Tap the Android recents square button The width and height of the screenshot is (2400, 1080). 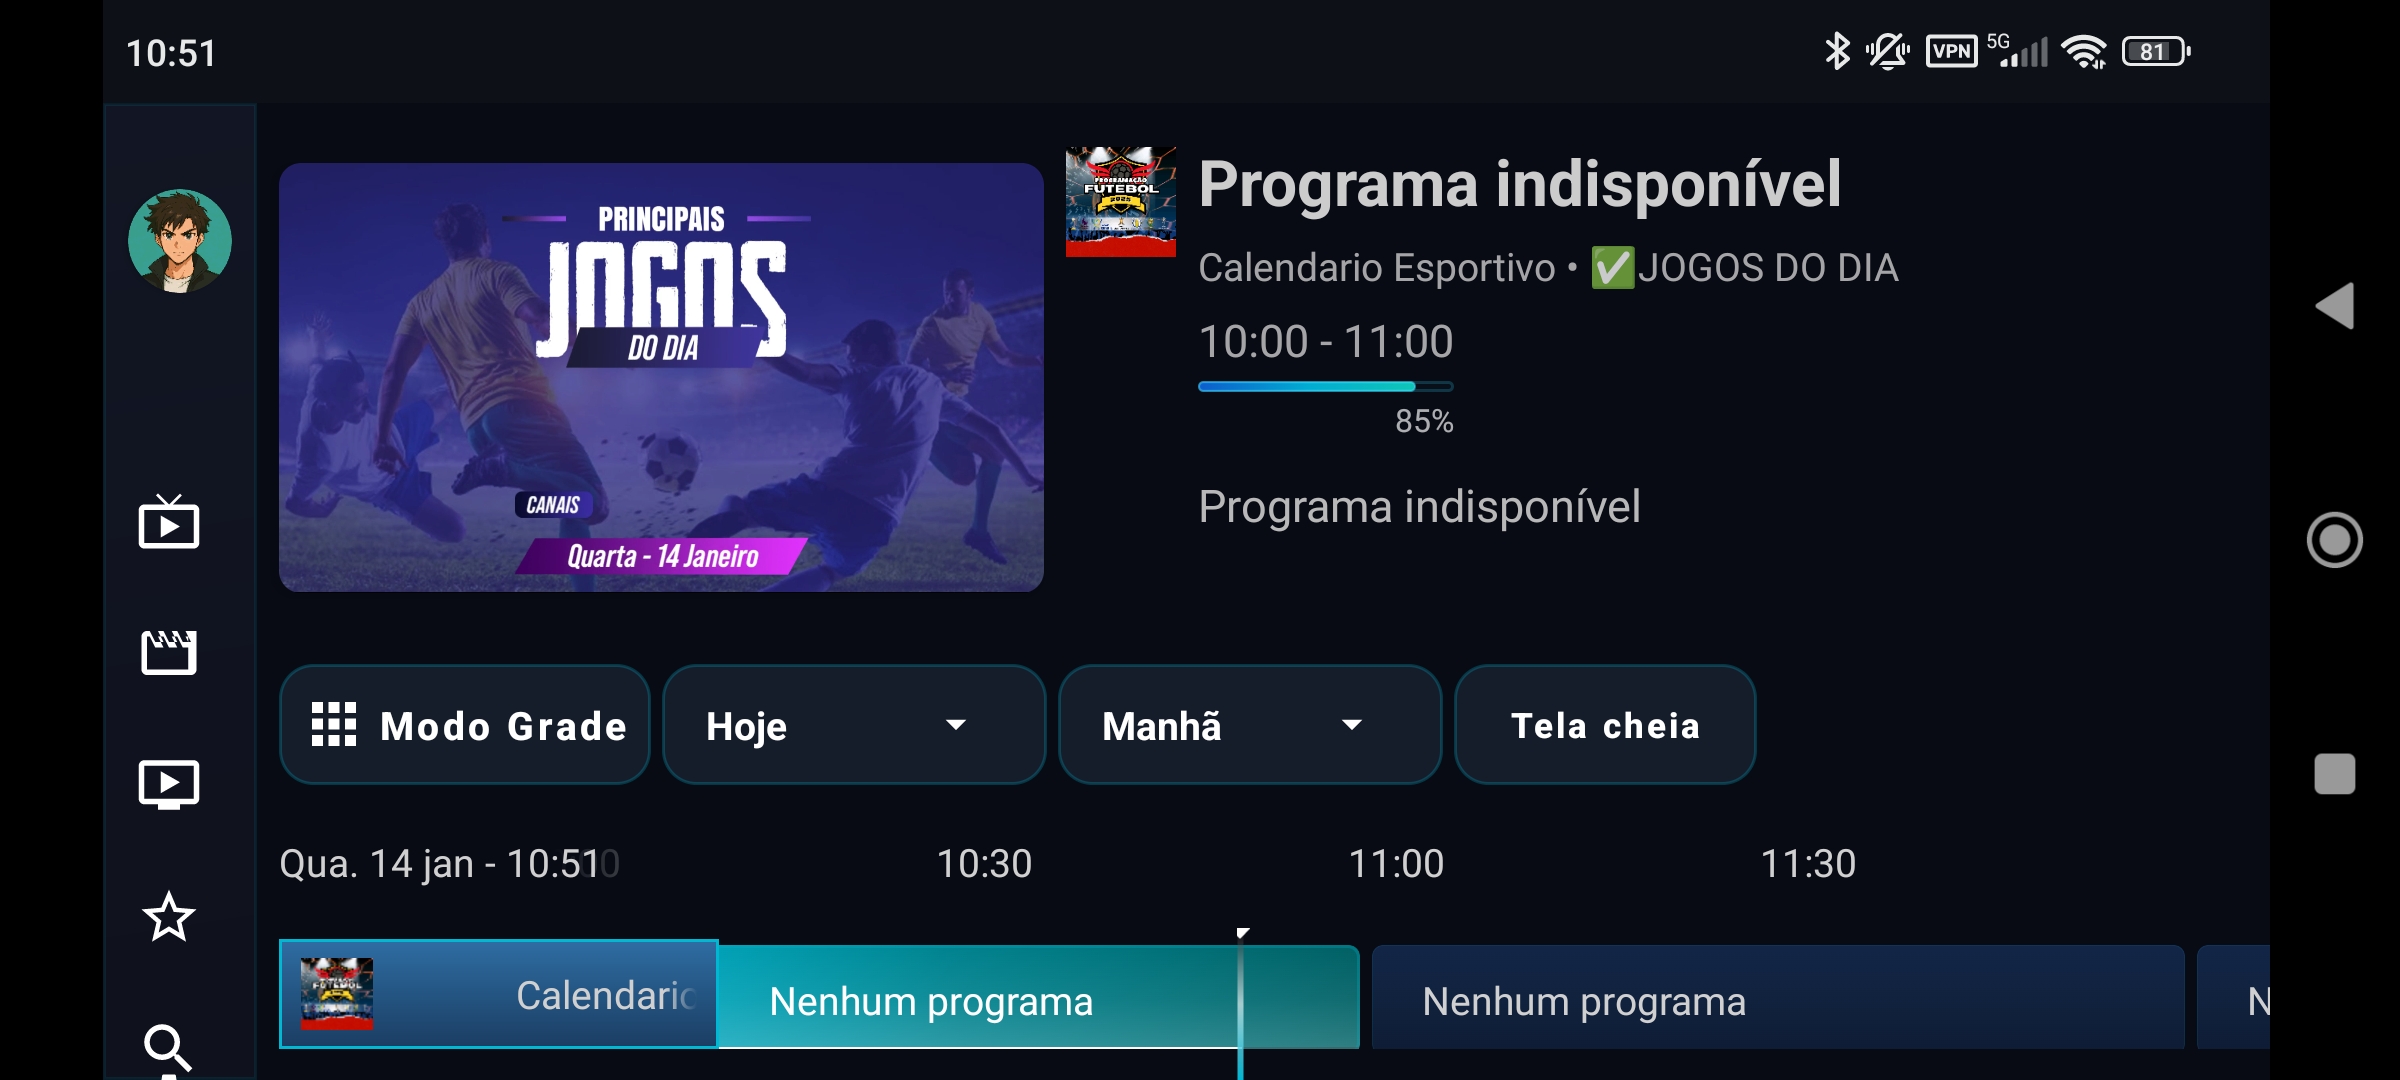point(2335,774)
